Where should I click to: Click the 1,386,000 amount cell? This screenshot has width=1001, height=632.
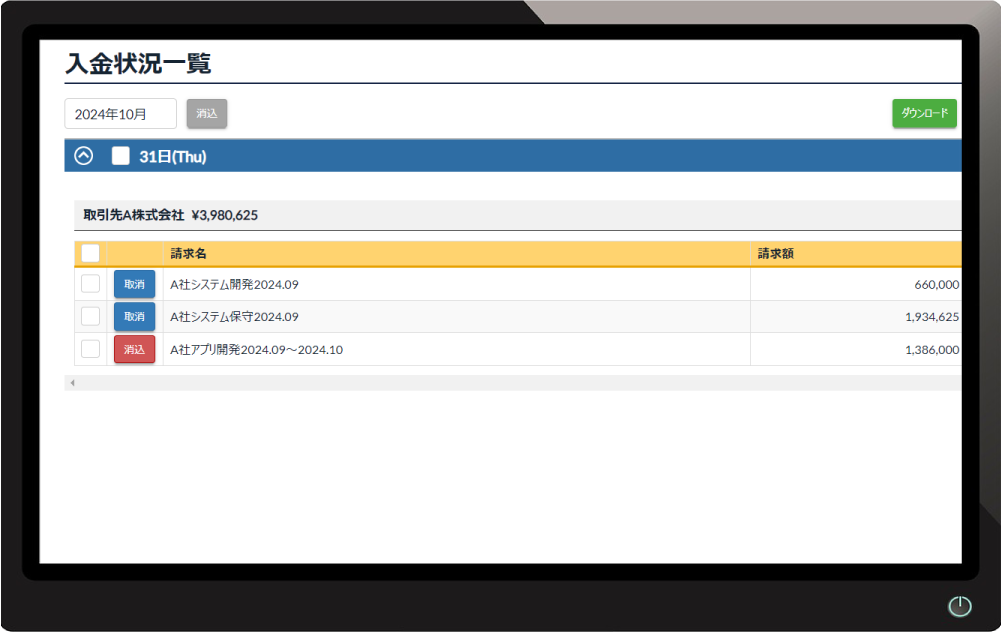tap(855, 349)
